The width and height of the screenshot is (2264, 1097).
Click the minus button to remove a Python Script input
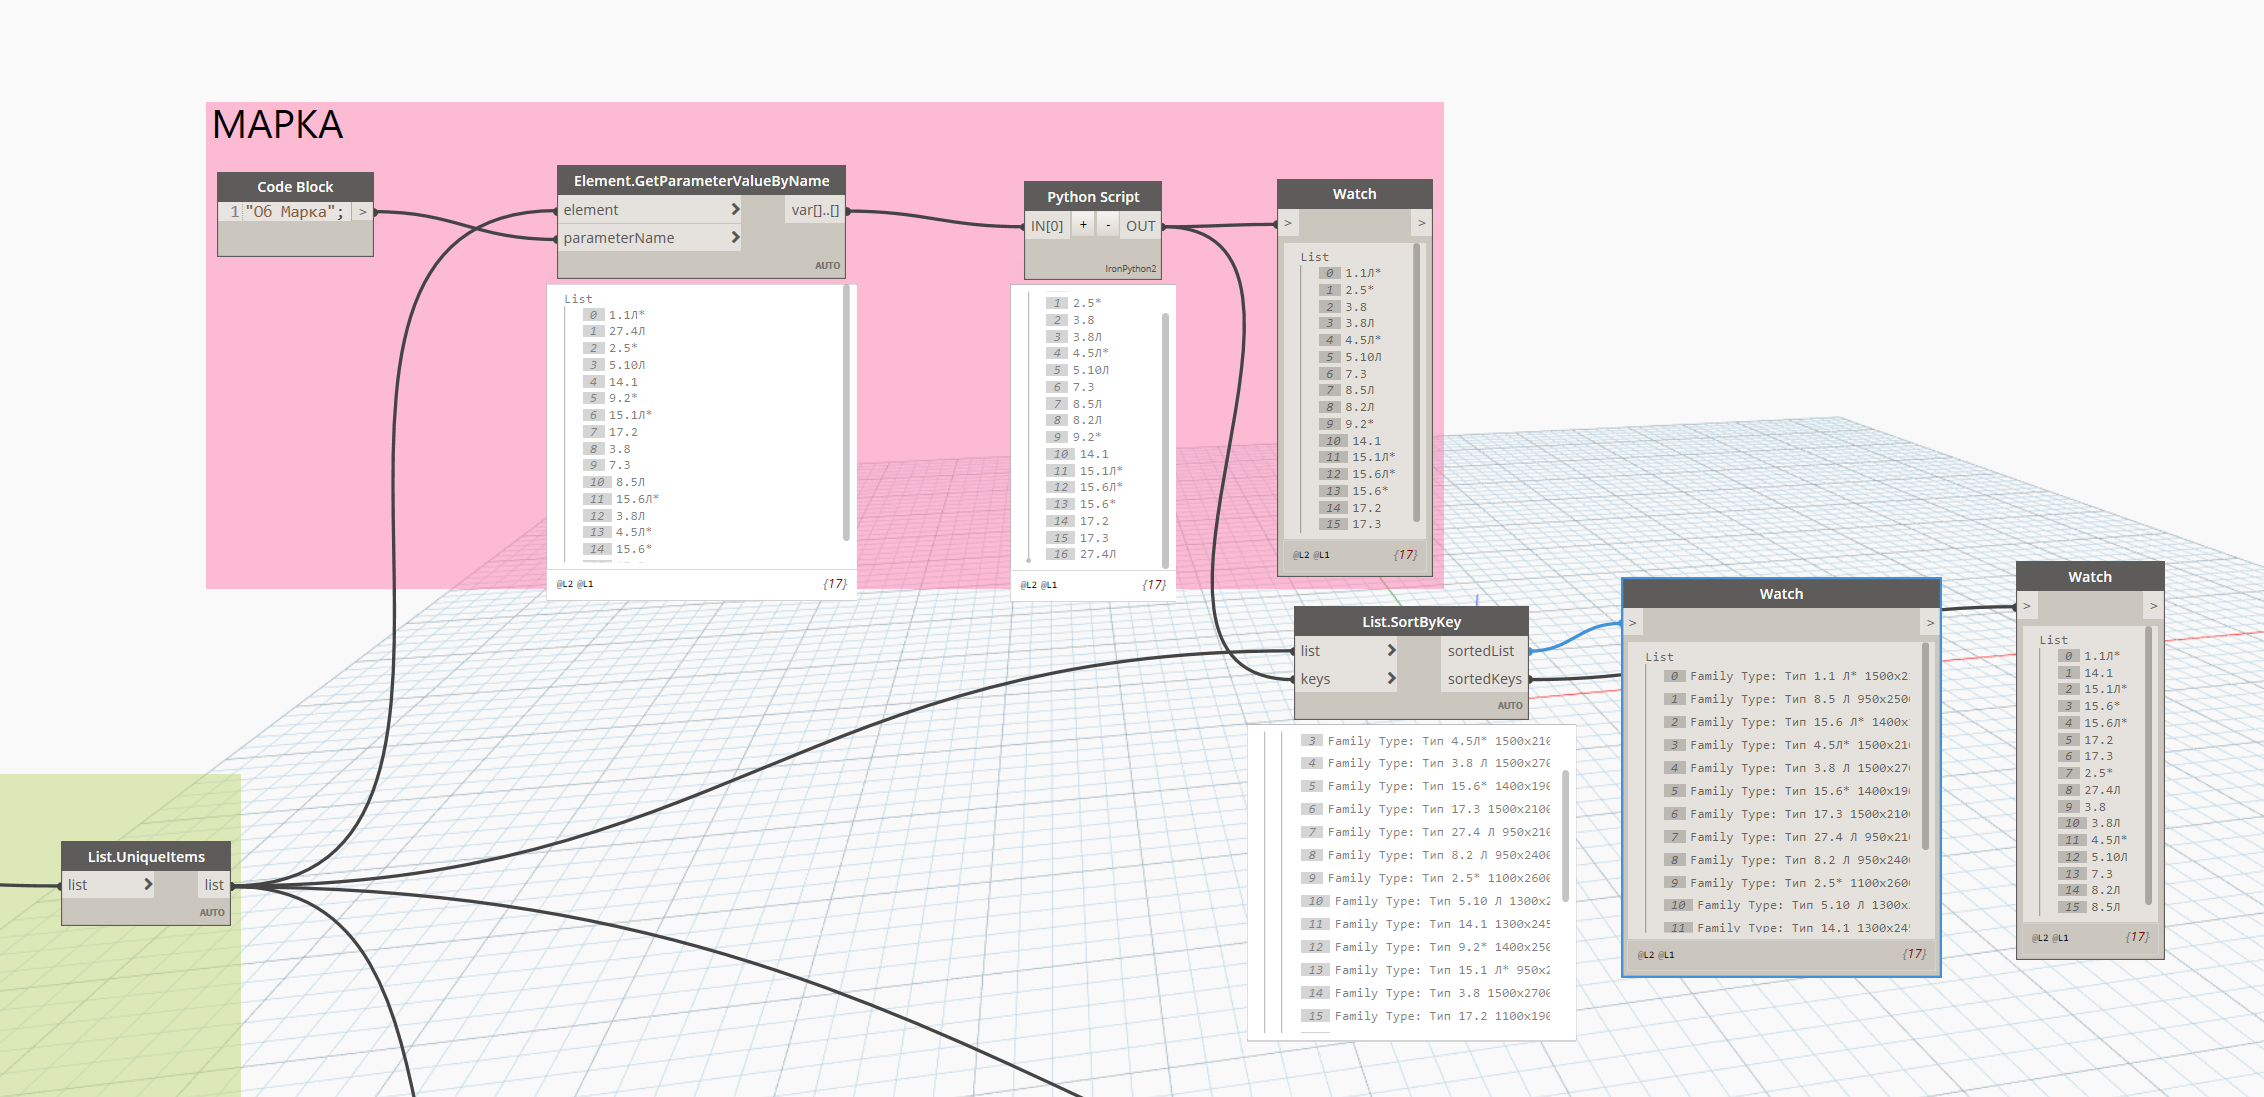(x=1108, y=224)
